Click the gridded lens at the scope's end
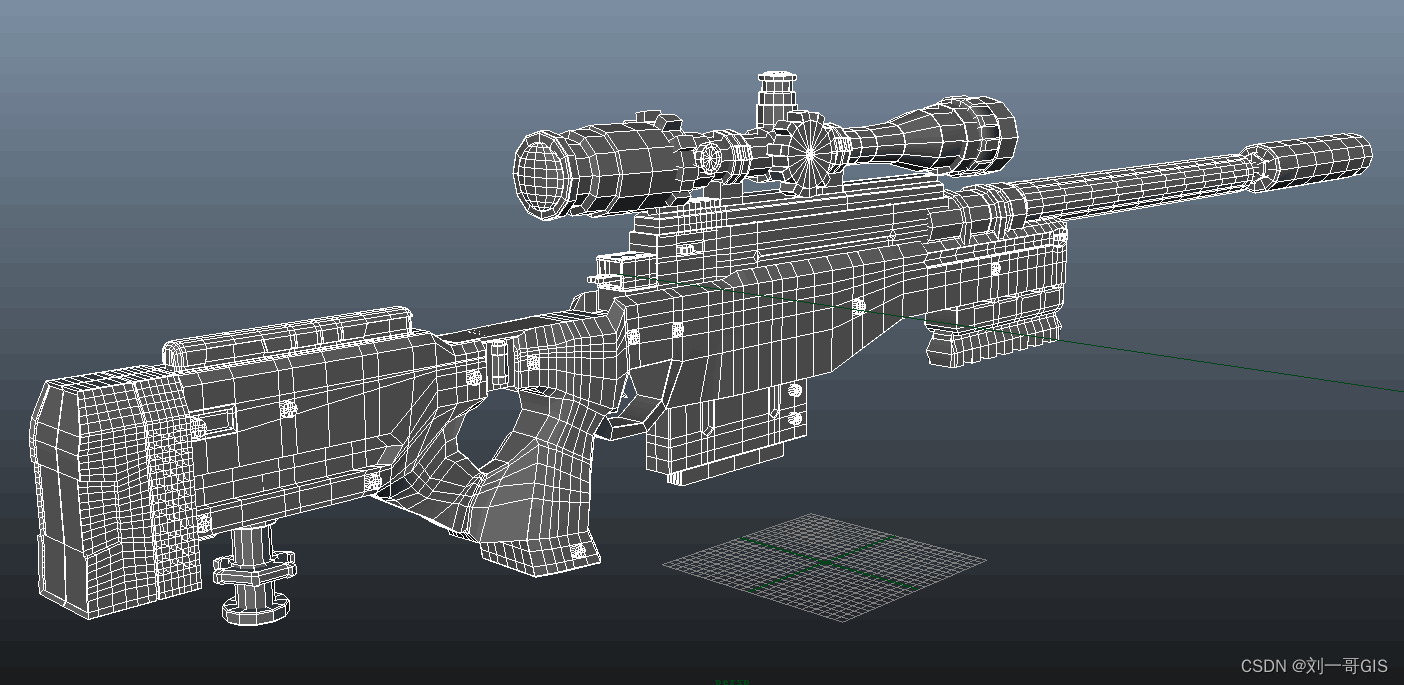The width and height of the screenshot is (1404, 685). click(541, 174)
